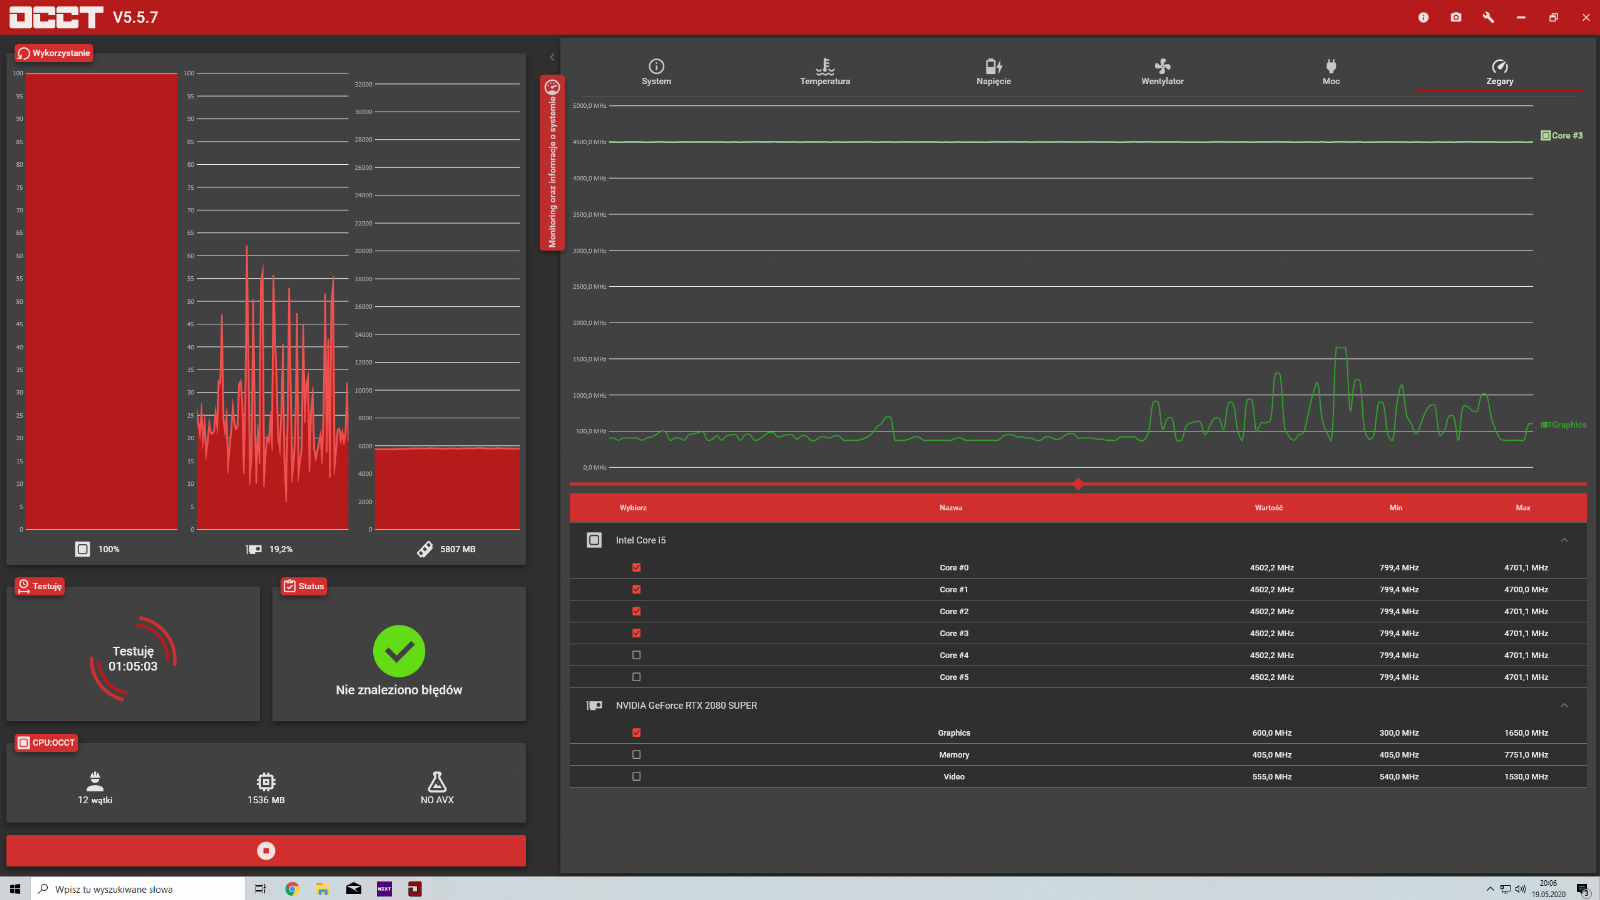The image size is (1600, 900).
Task: Stop the running test
Action: pyautogui.click(x=266, y=851)
